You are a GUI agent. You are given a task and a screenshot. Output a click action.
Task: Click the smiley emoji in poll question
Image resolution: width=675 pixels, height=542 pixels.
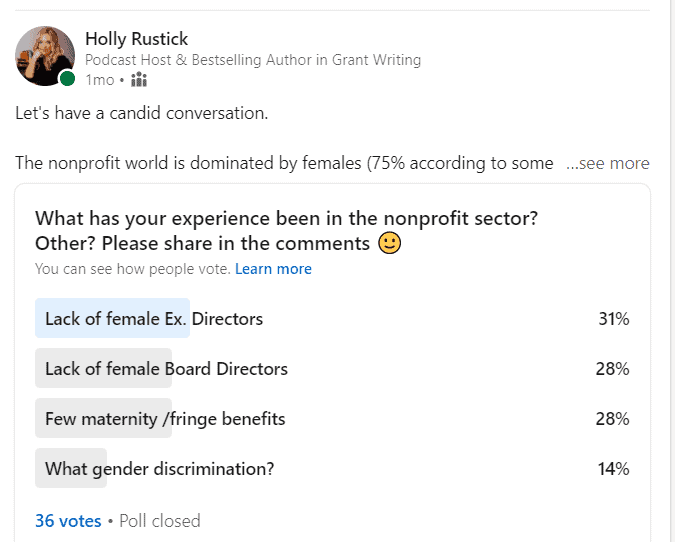pos(390,243)
